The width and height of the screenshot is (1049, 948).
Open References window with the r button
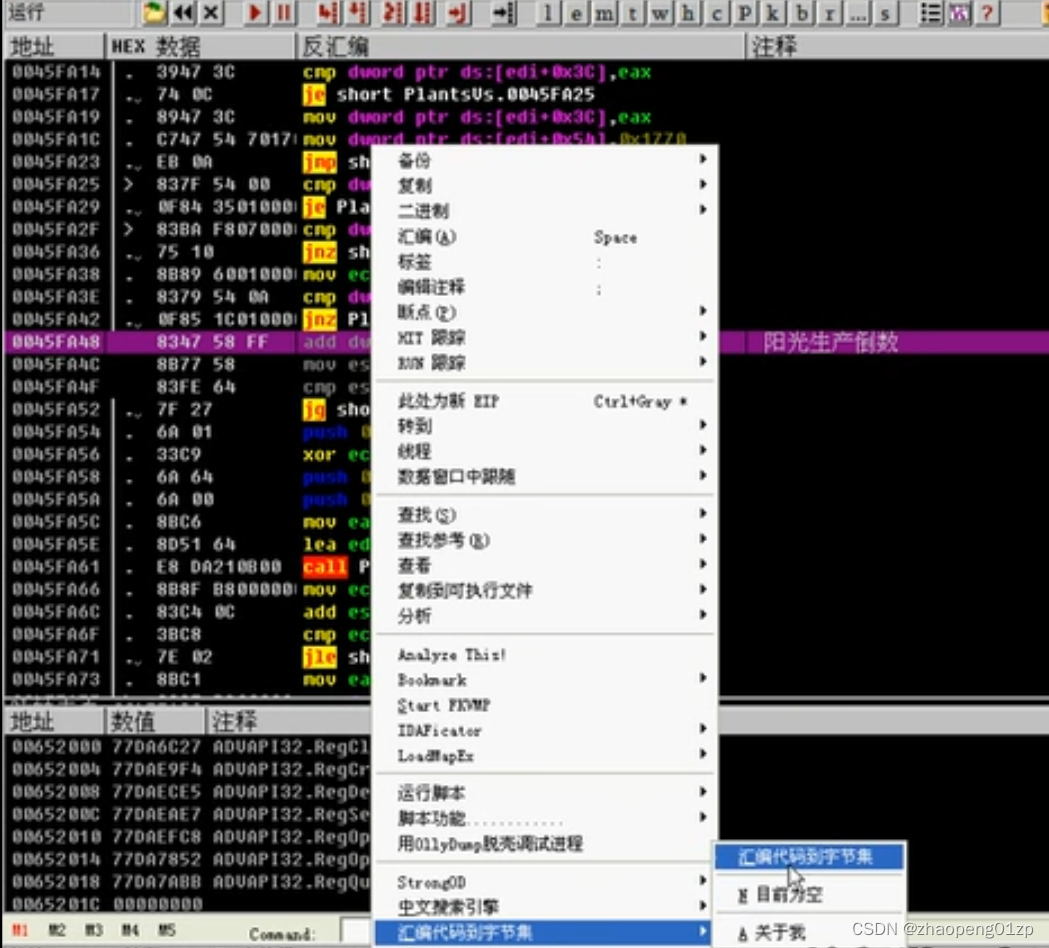coord(830,13)
